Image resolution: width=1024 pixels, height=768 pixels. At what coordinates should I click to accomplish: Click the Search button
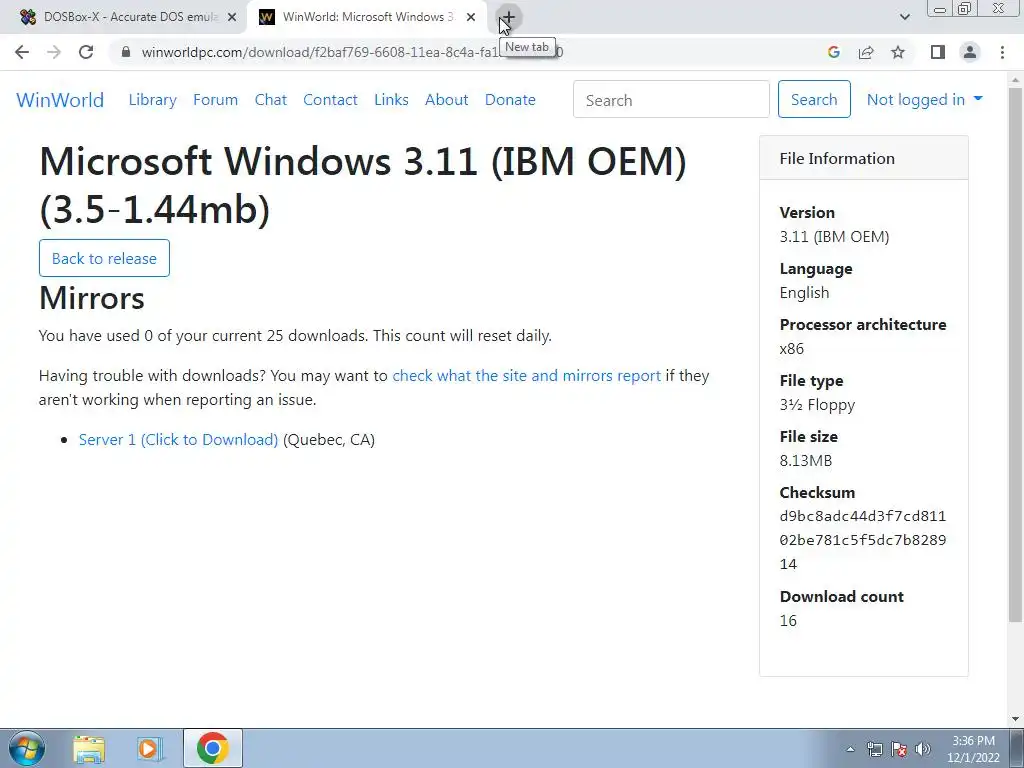814,99
